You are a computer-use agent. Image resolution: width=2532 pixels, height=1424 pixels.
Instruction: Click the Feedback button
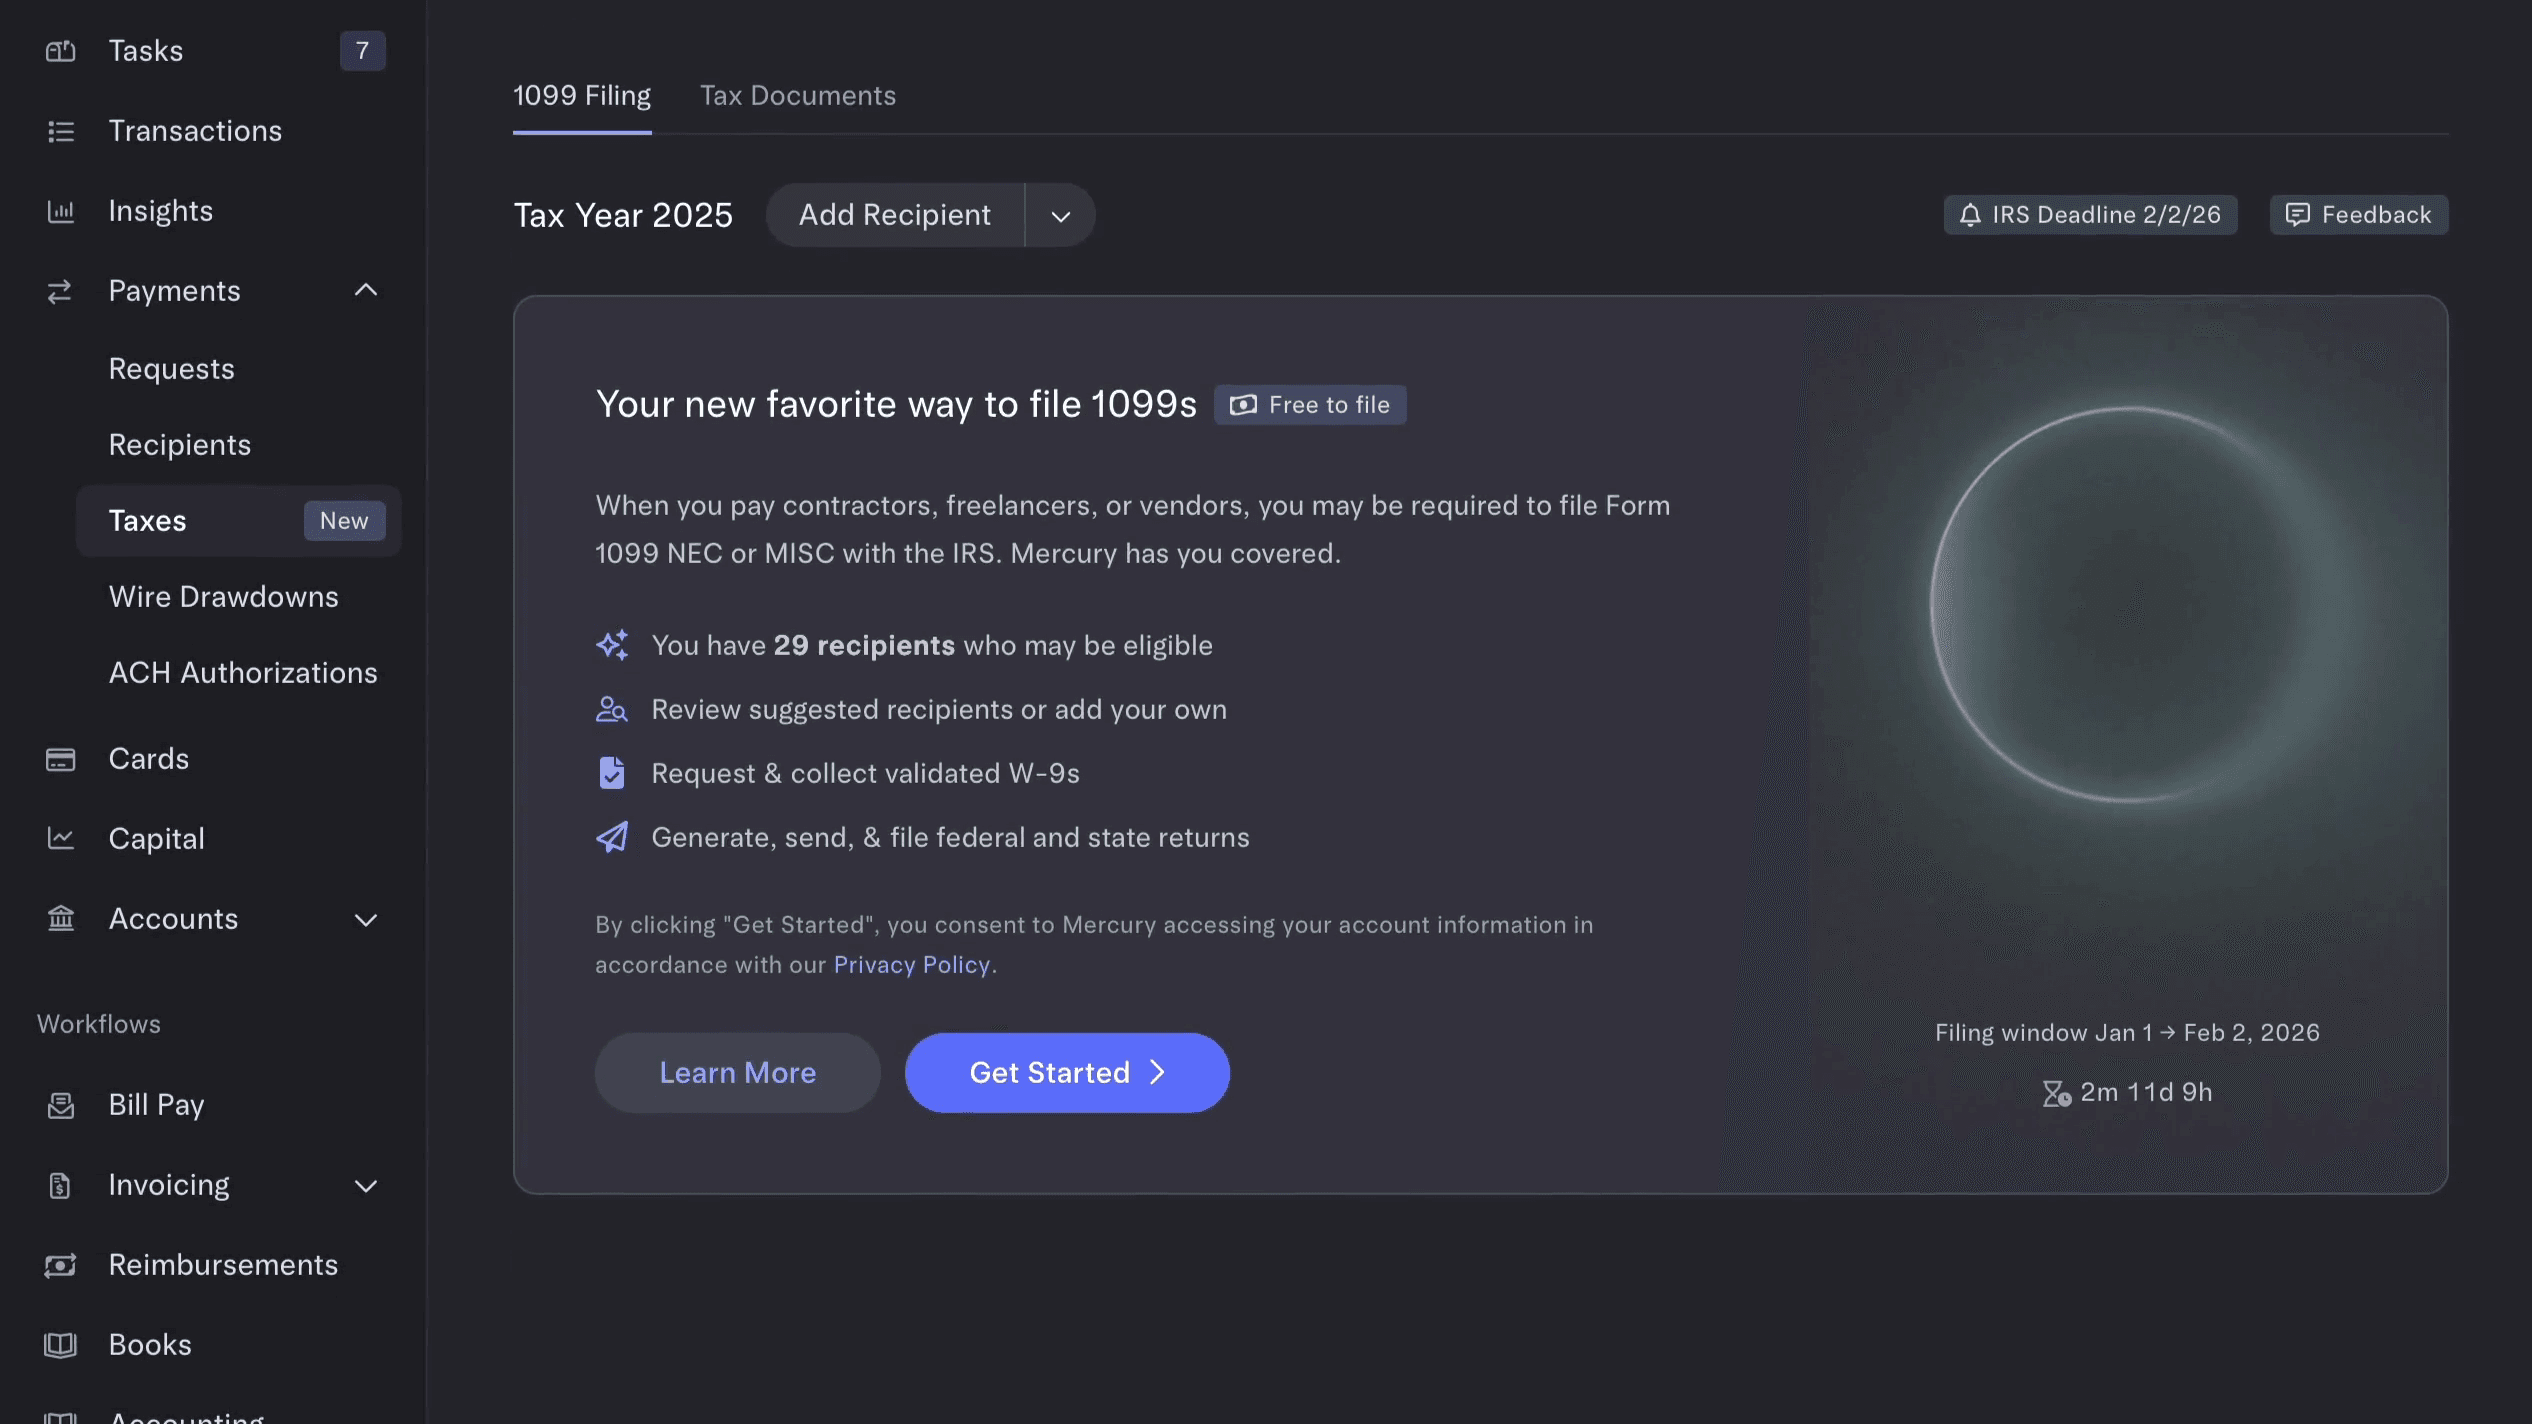(x=2358, y=215)
